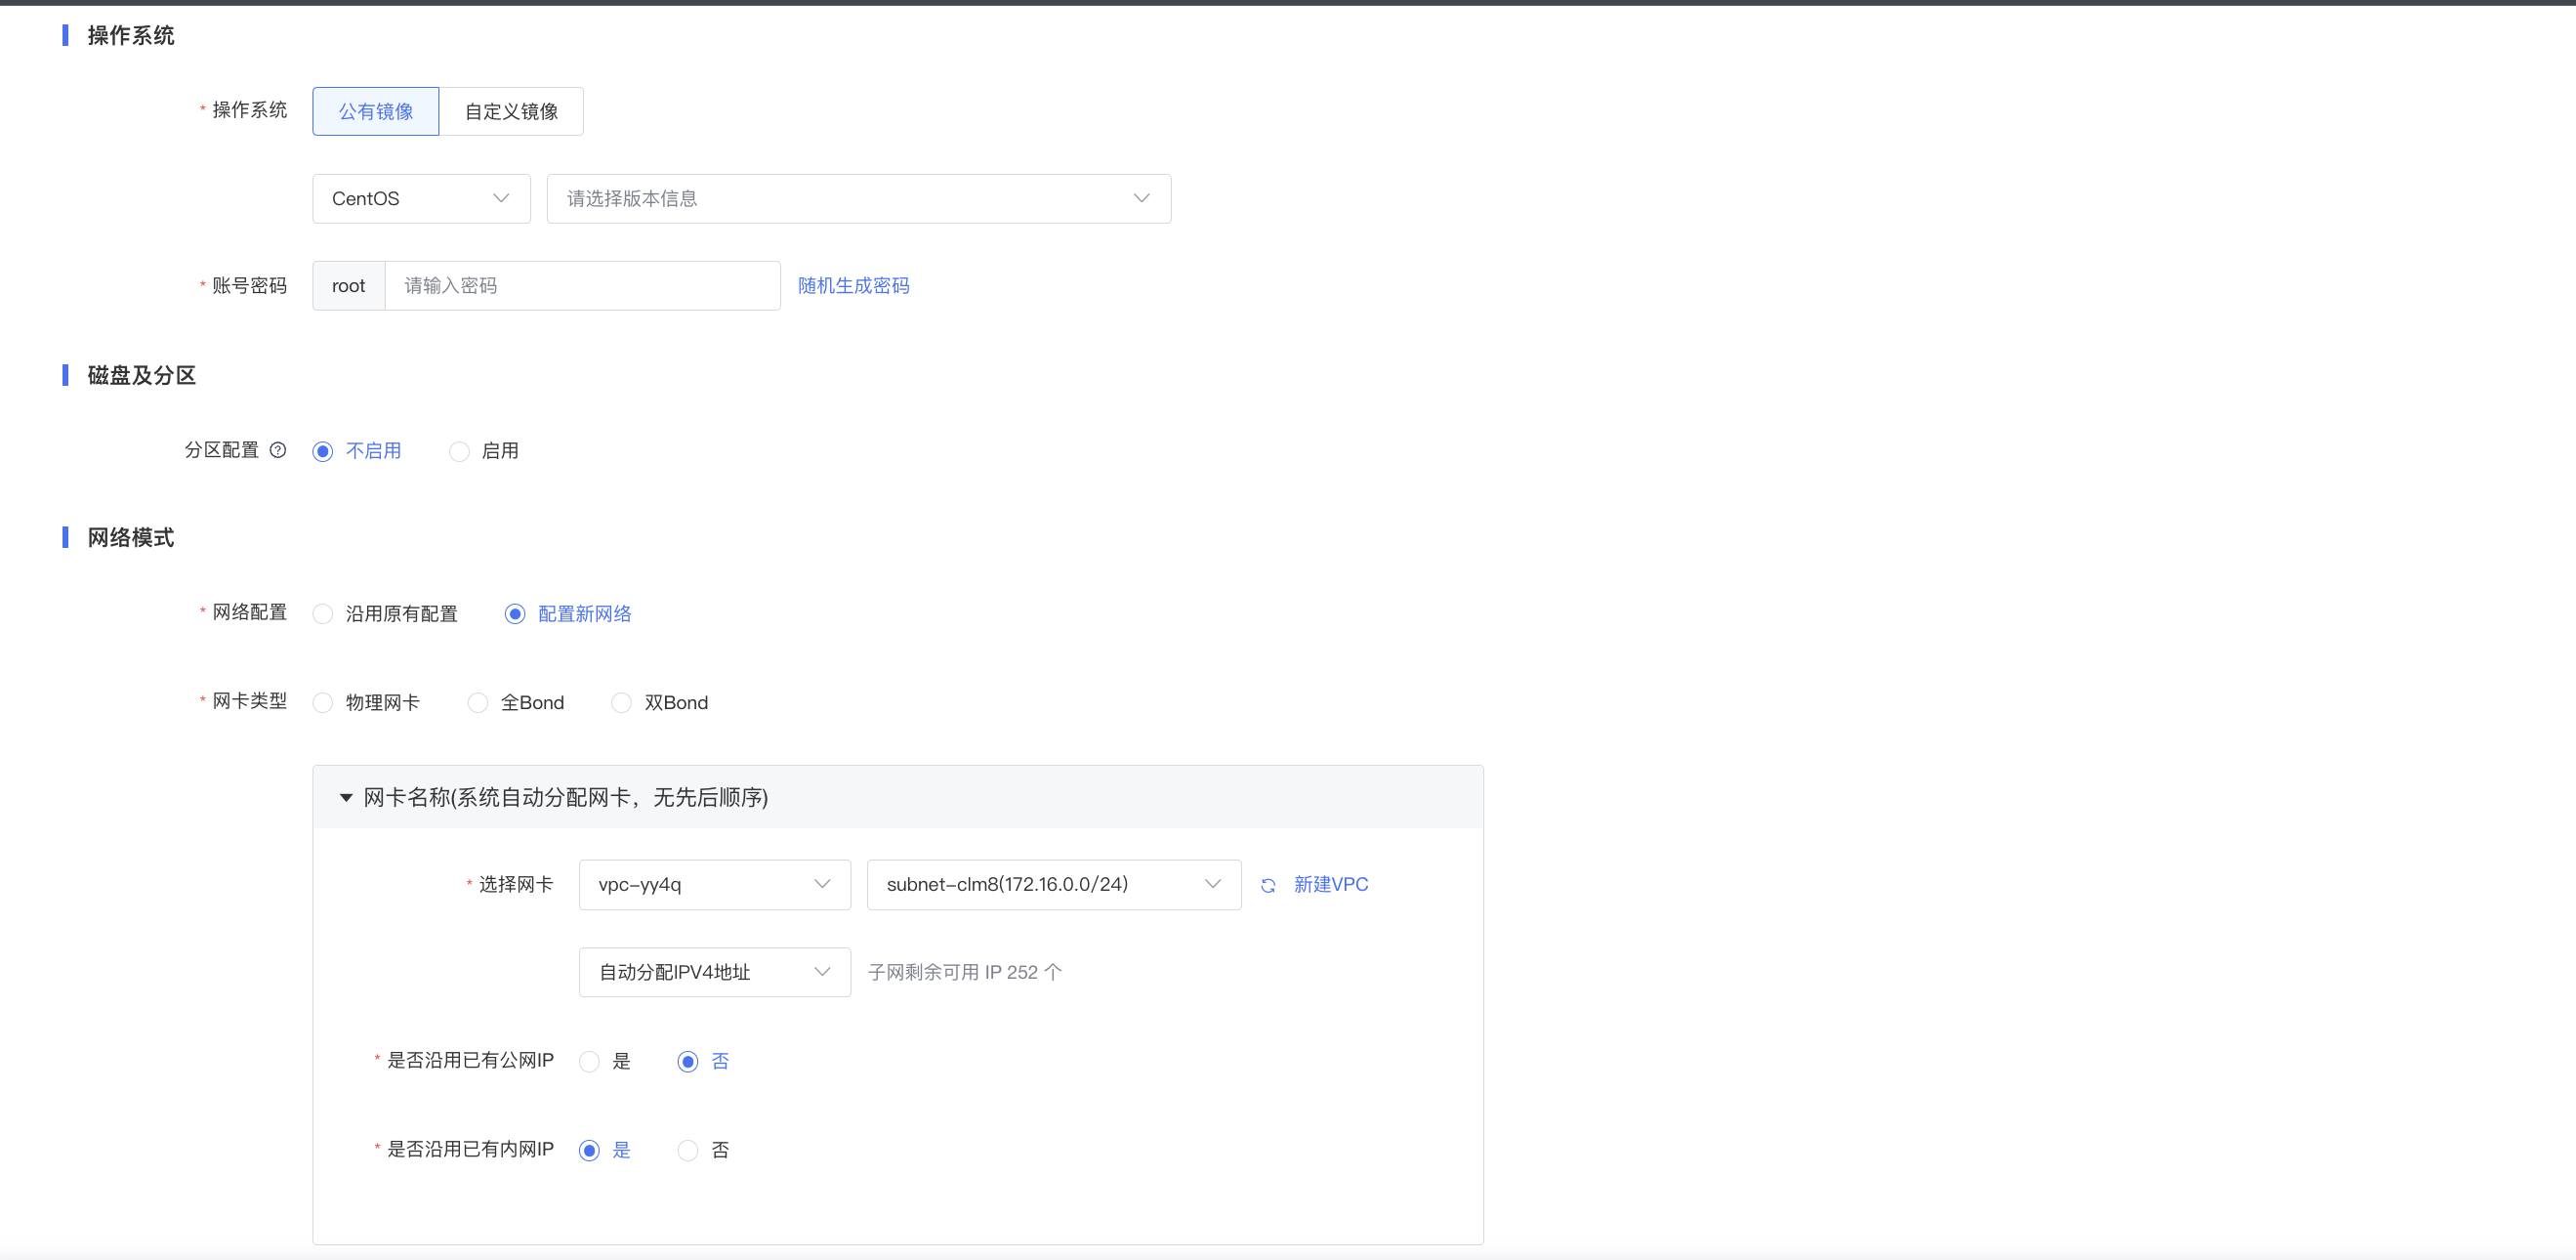Select 全Bond NIC type
The height and width of the screenshot is (1260, 2576).
478,703
